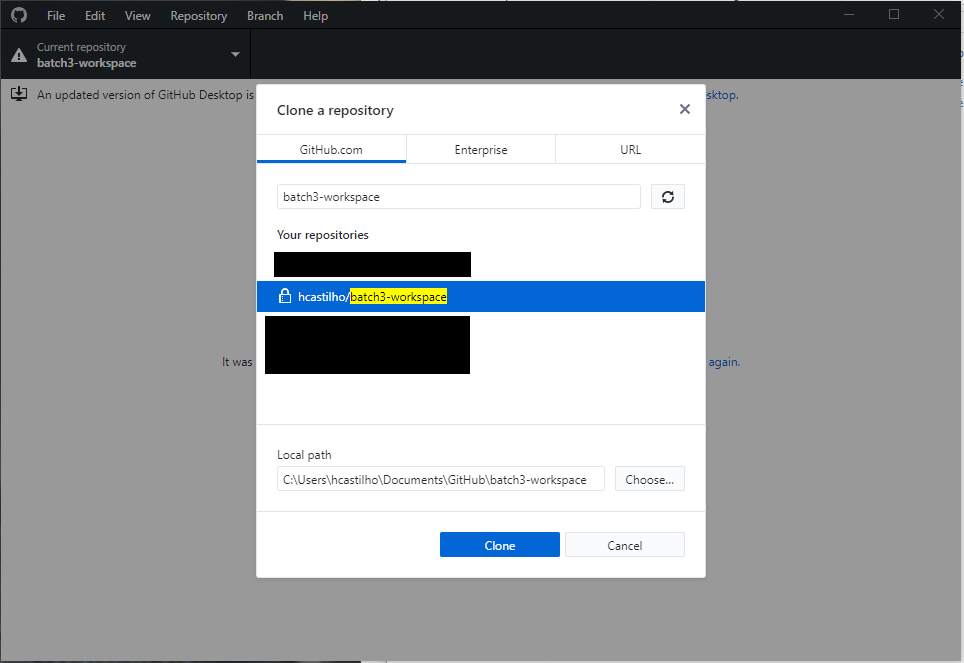Open the Repository menu

point(199,16)
